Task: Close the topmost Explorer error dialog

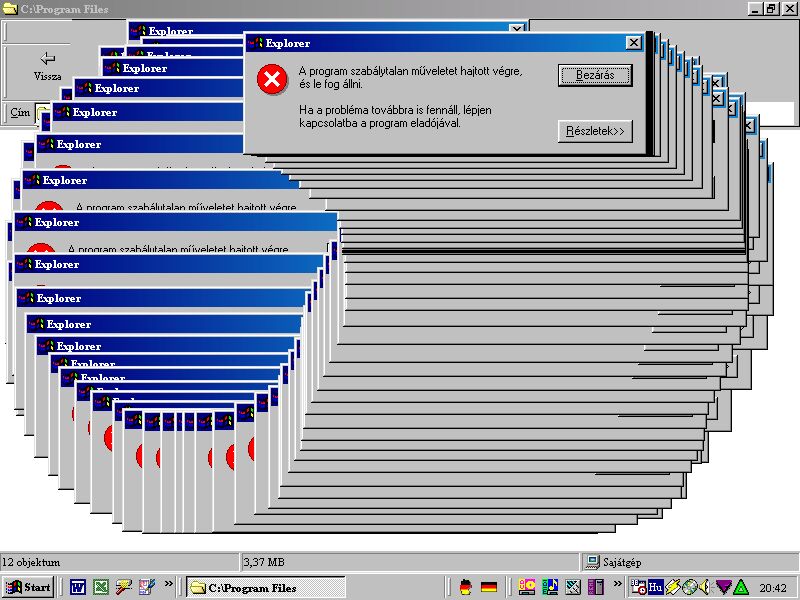Action: click(633, 43)
